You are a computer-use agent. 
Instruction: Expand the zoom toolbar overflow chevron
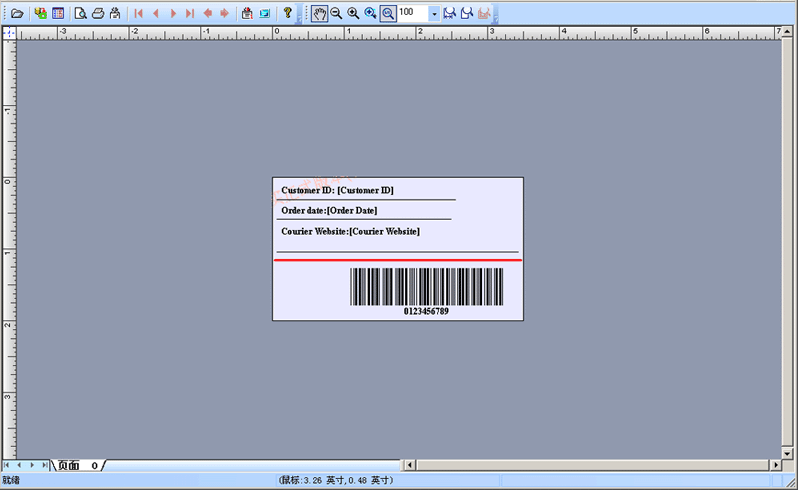click(495, 17)
